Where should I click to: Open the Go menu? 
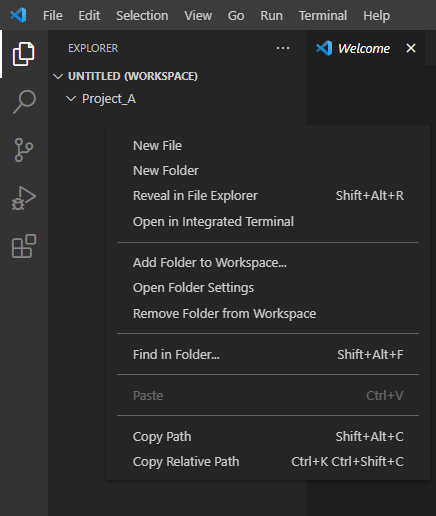236,16
